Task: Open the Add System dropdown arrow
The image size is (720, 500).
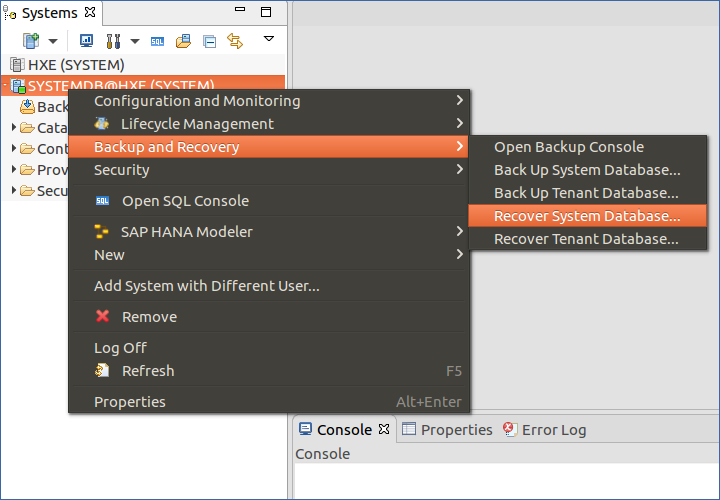Action: (53, 41)
